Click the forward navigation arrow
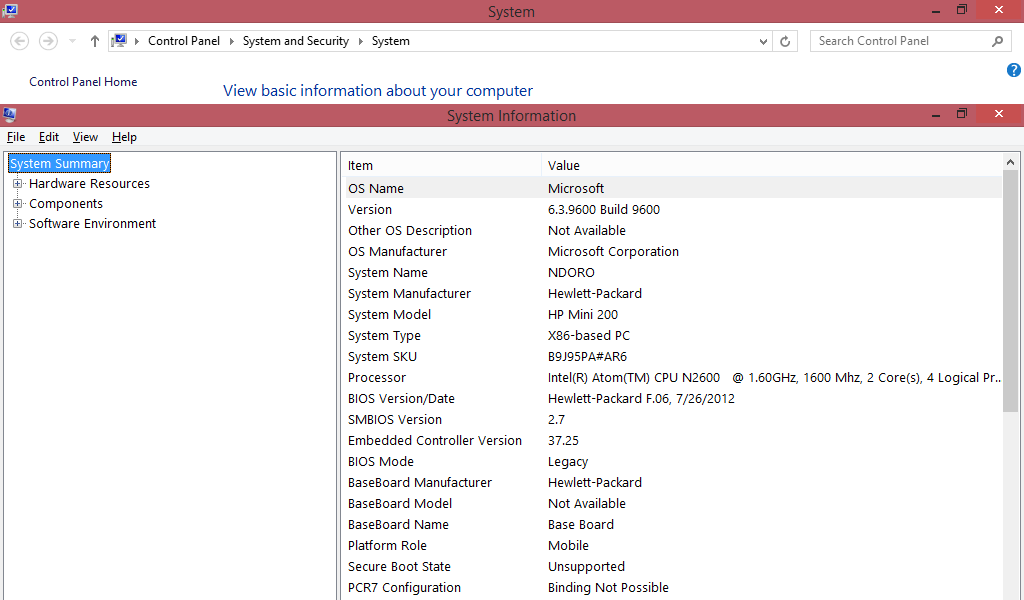The image size is (1024, 600). coord(46,41)
